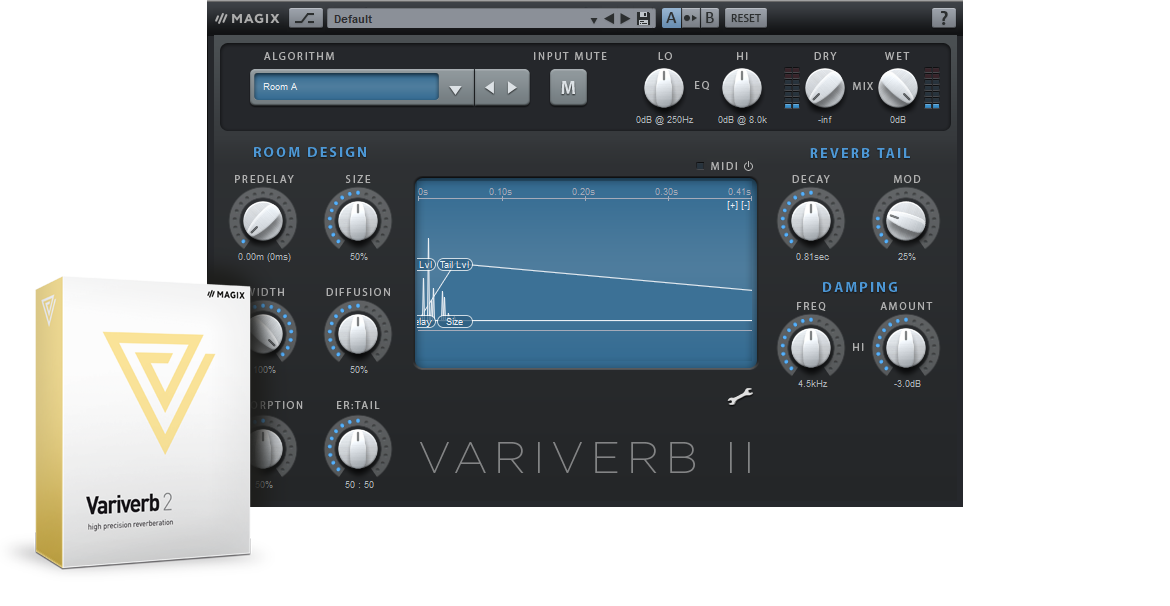Click the 50 : 50 ER:Tail value

[x=360, y=484]
